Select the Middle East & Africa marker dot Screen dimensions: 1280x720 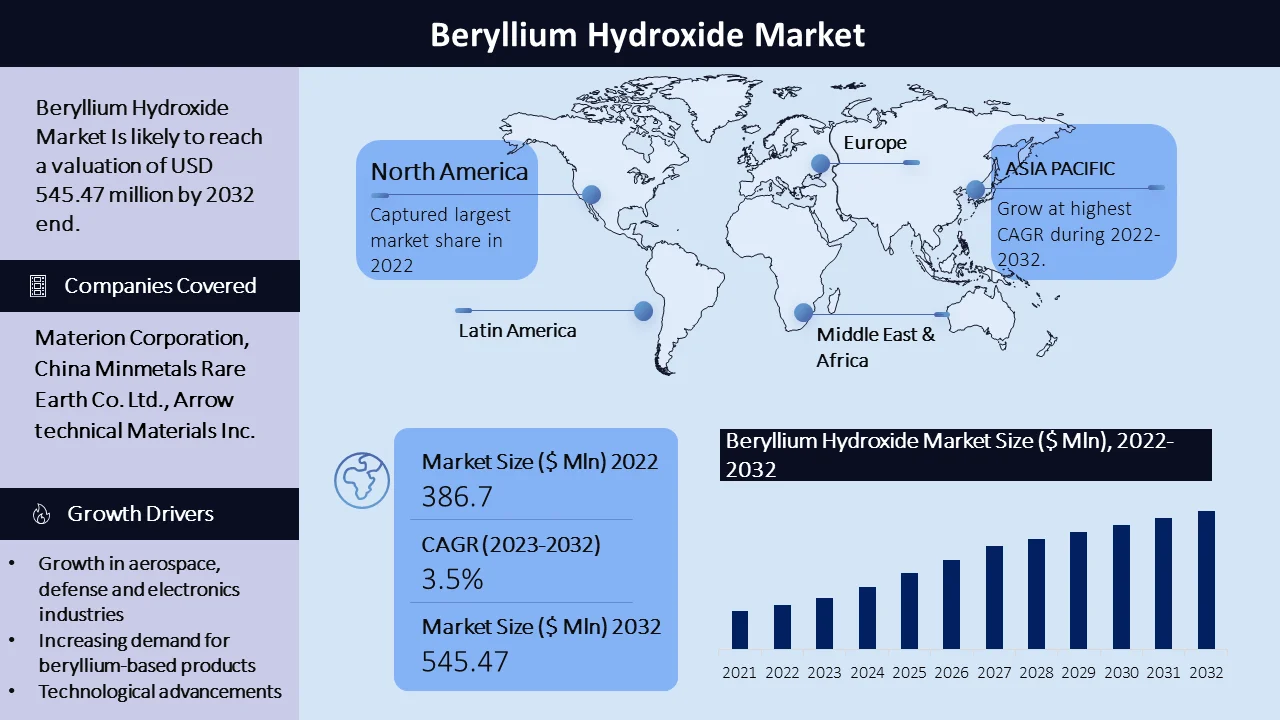(x=803, y=313)
